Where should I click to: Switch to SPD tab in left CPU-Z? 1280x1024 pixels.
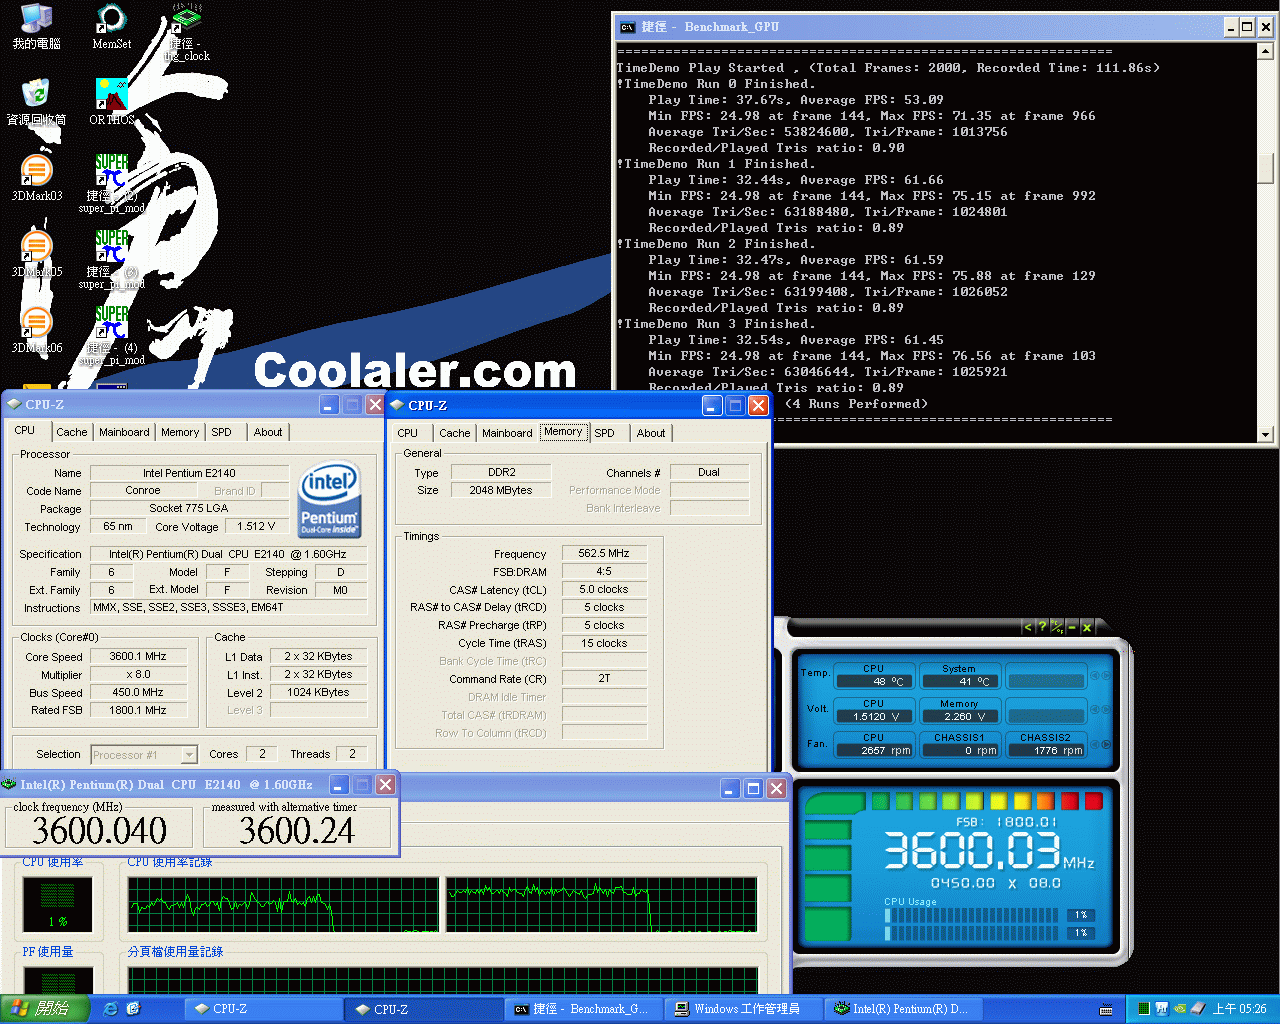tap(221, 432)
